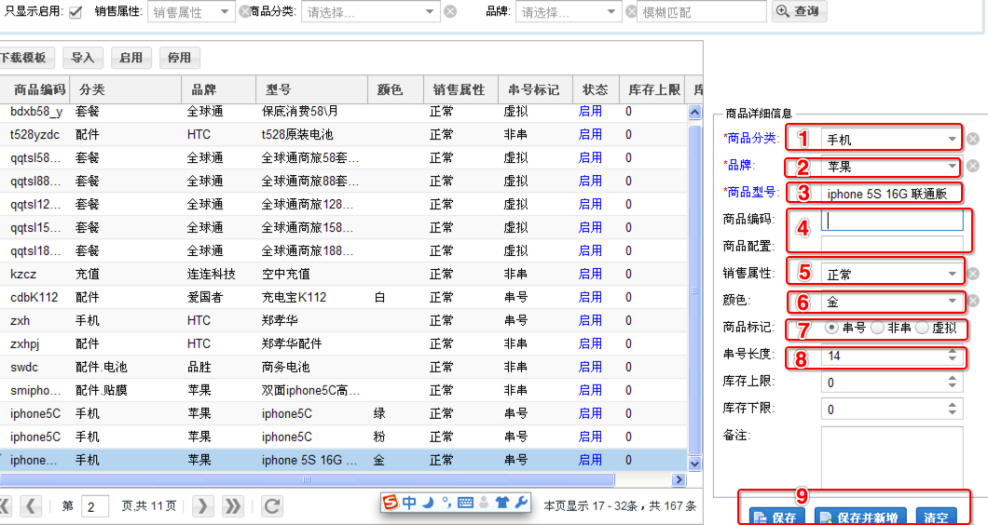The image size is (988, 525).
Task: Refresh the product list table
Action: (x=271, y=506)
